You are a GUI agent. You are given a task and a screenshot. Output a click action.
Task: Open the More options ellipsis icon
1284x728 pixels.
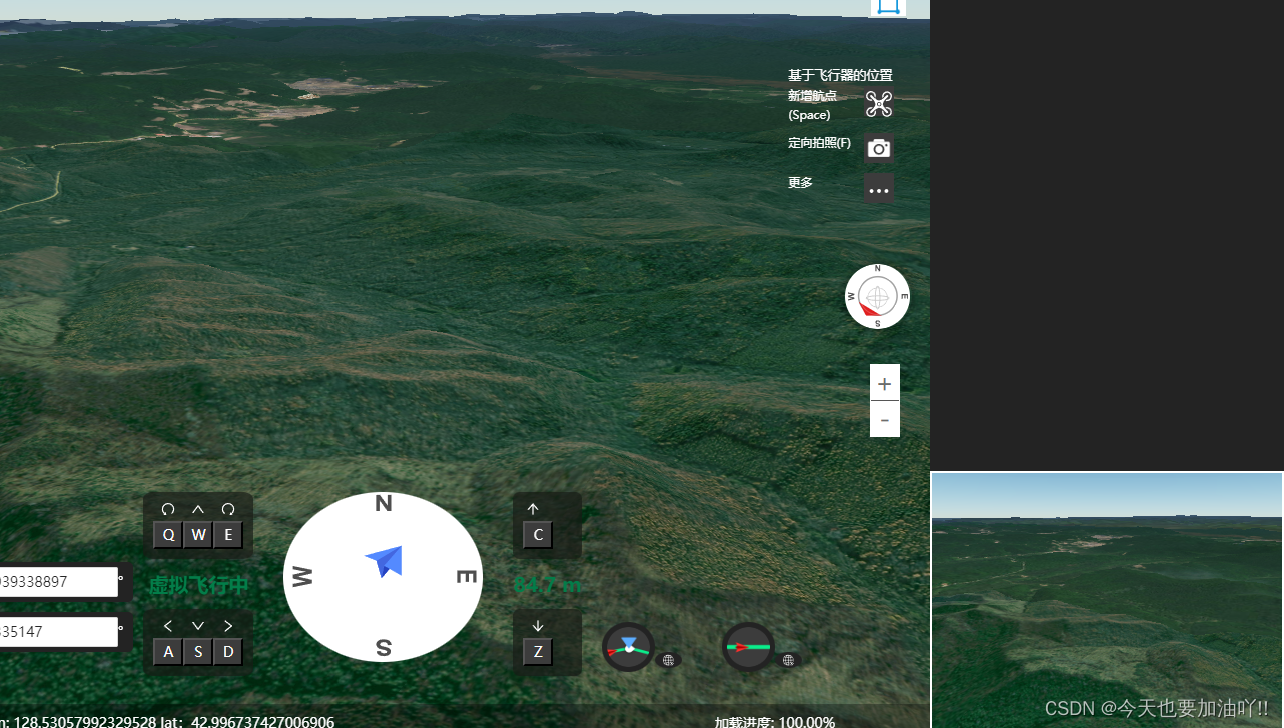[x=878, y=189]
